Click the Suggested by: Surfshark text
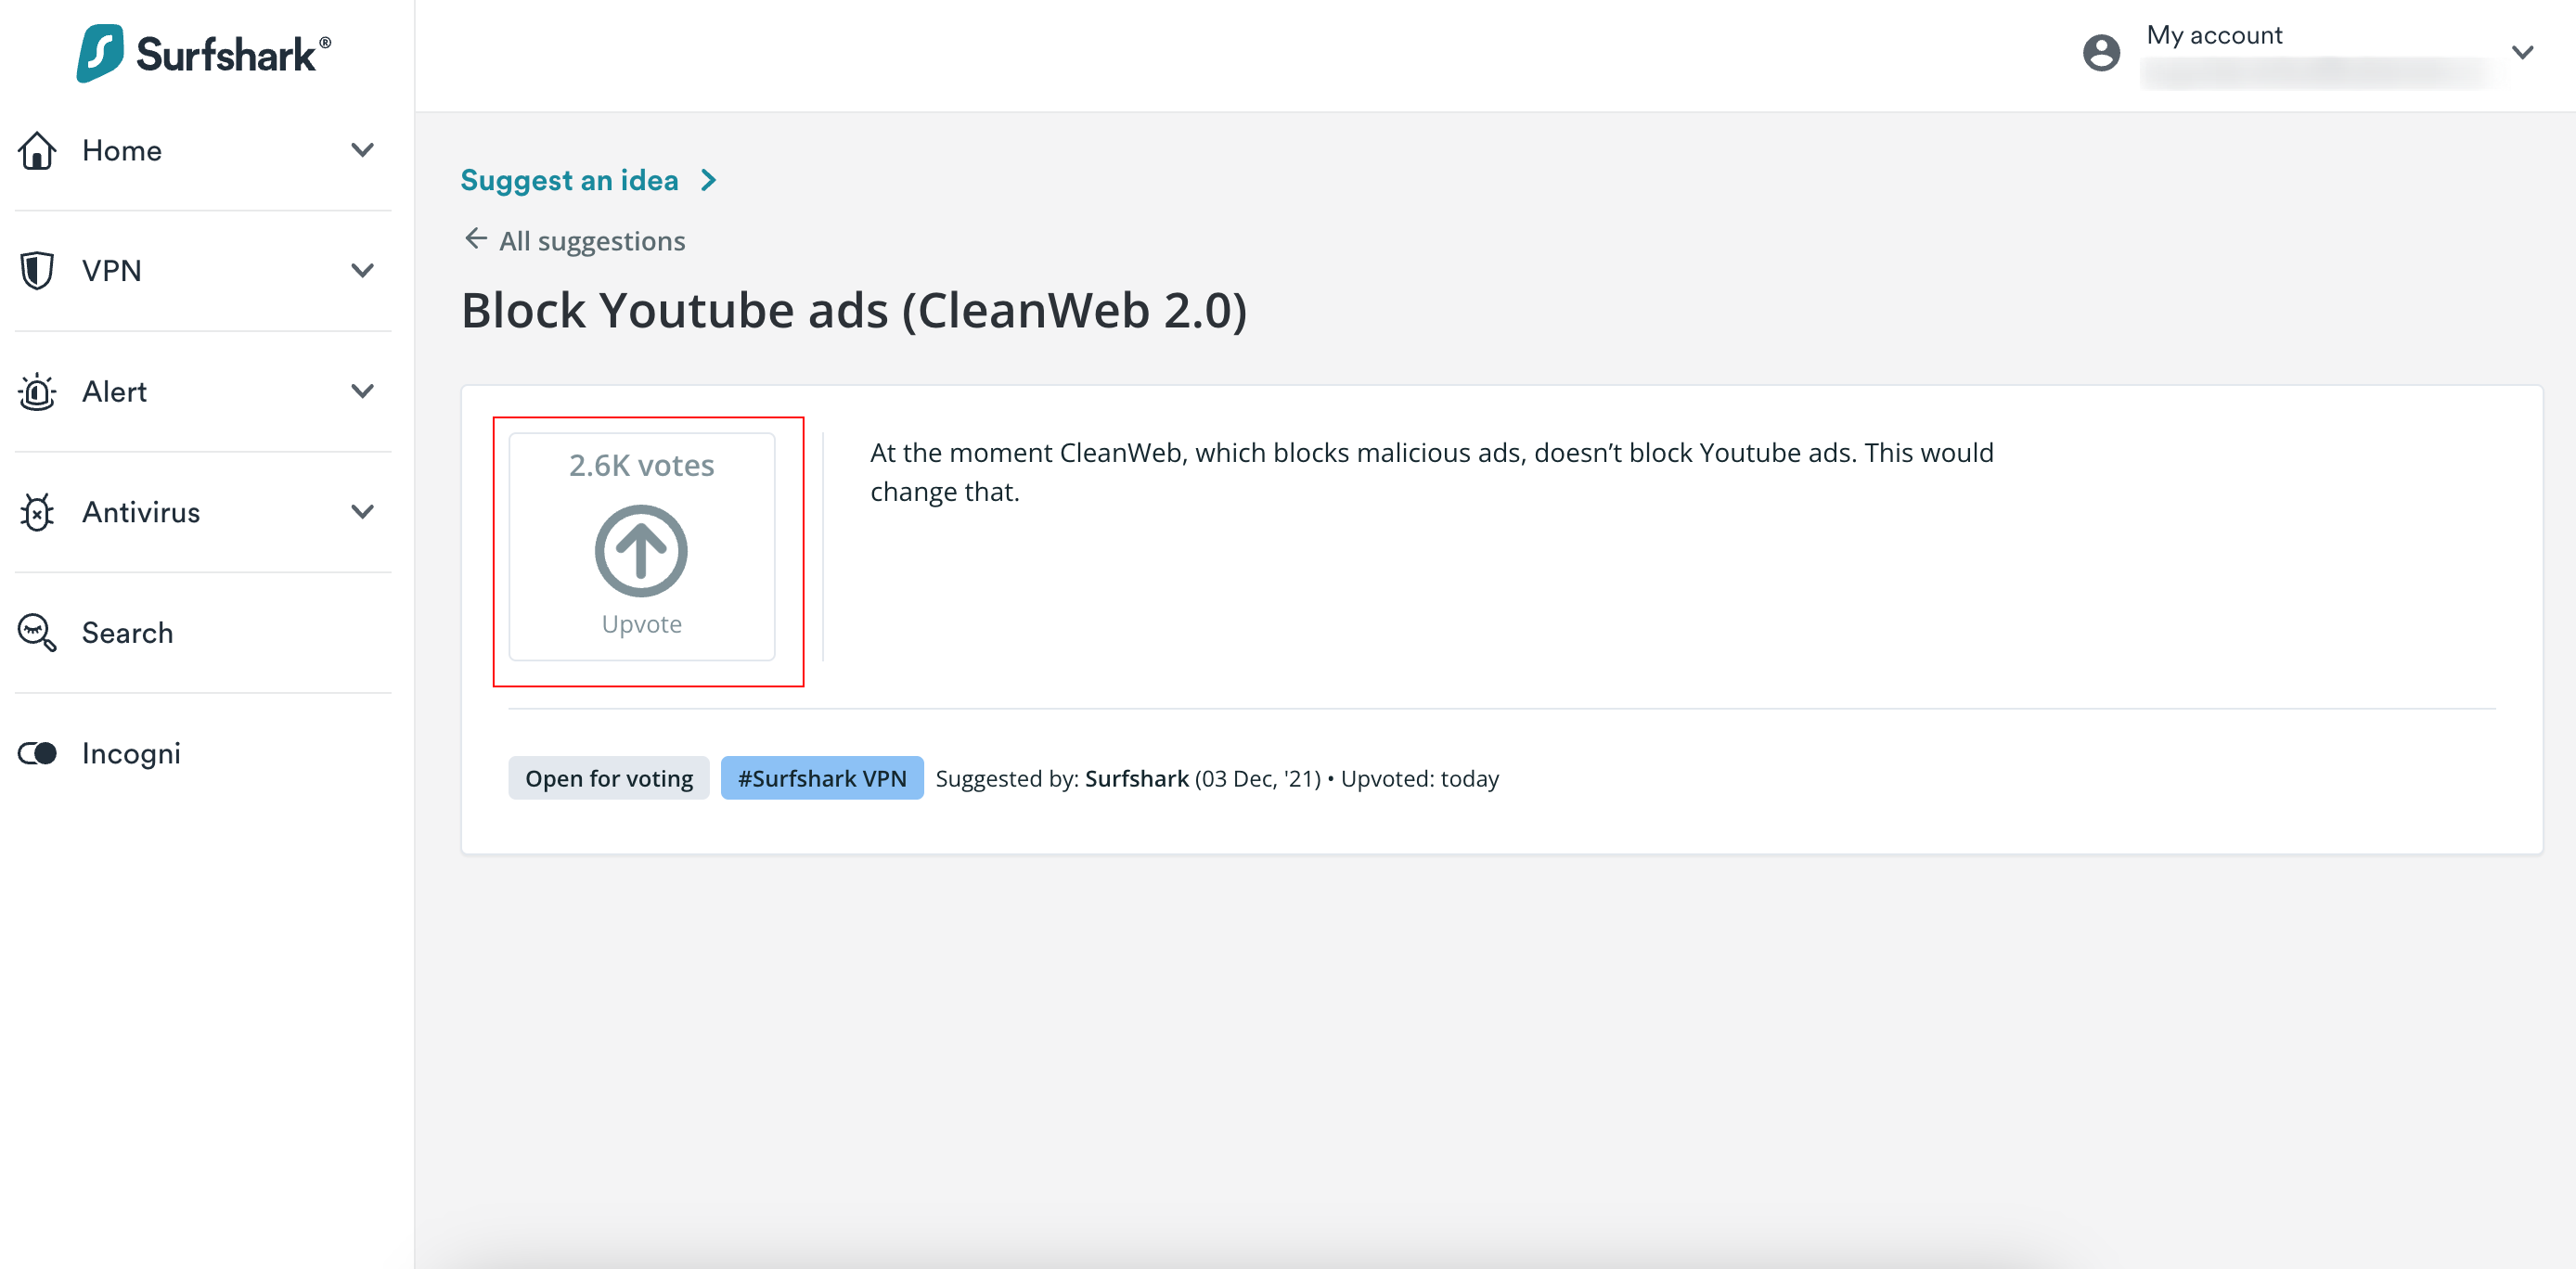This screenshot has height=1269, width=2576. pyautogui.click(x=1062, y=778)
